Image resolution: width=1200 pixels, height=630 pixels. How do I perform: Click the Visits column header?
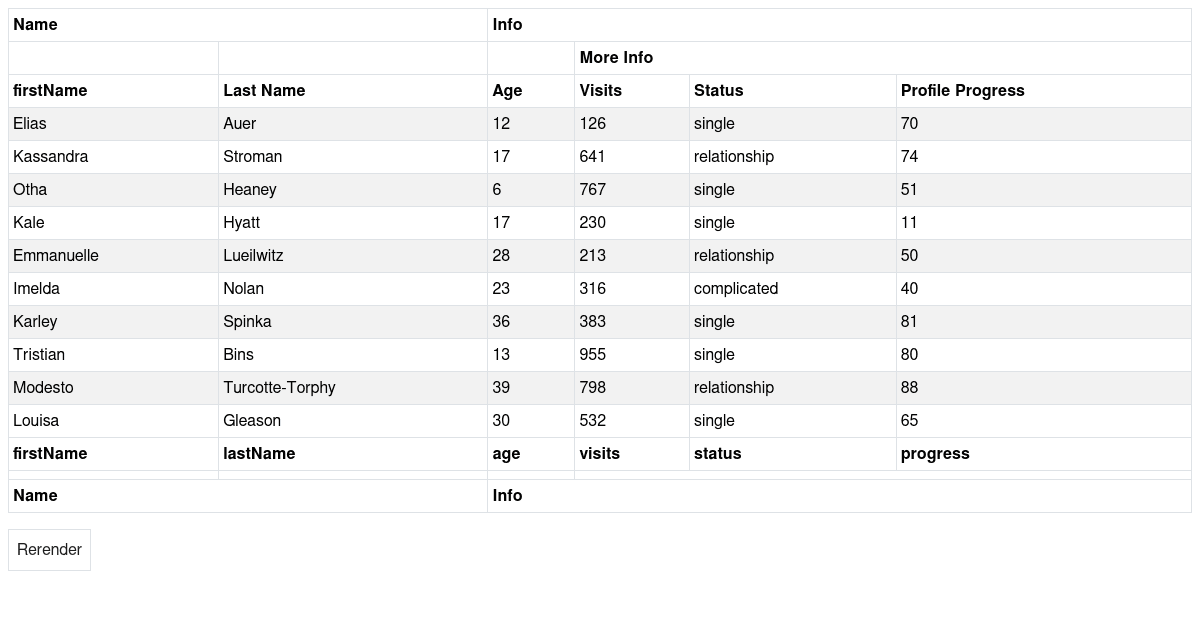click(632, 91)
